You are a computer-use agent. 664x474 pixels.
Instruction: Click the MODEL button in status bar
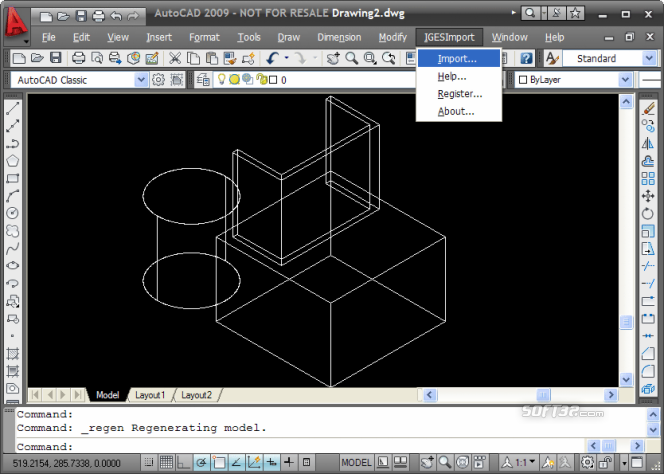(x=356, y=462)
